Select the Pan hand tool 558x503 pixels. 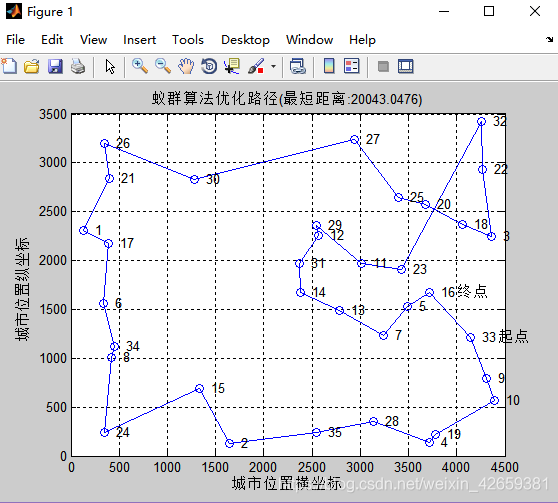(186, 66)
